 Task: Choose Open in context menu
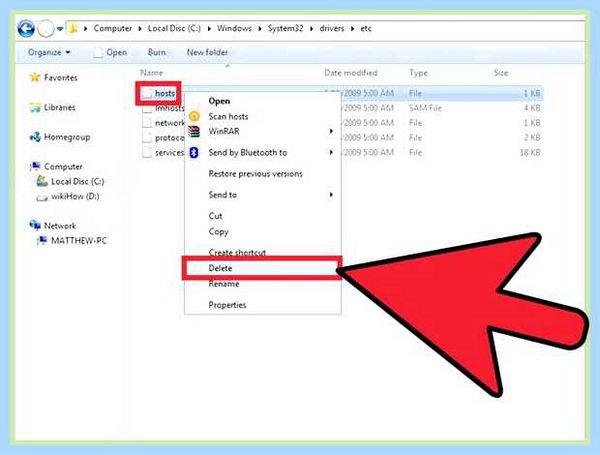tap(219, 101)
